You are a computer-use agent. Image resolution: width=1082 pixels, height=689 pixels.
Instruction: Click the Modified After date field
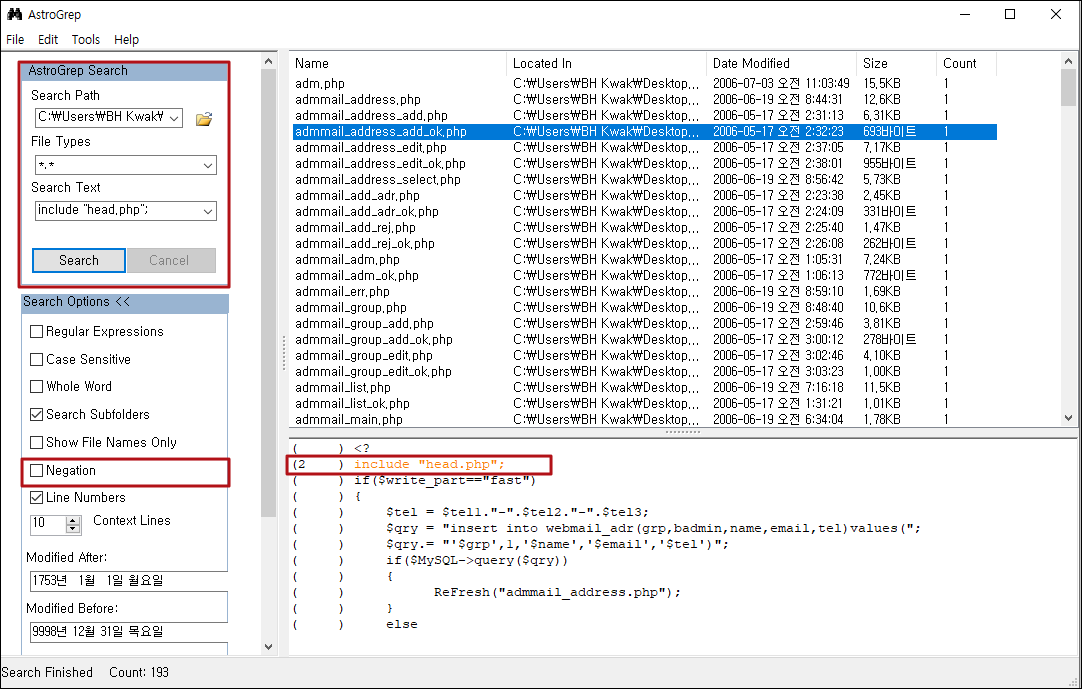tap(128, 581)
